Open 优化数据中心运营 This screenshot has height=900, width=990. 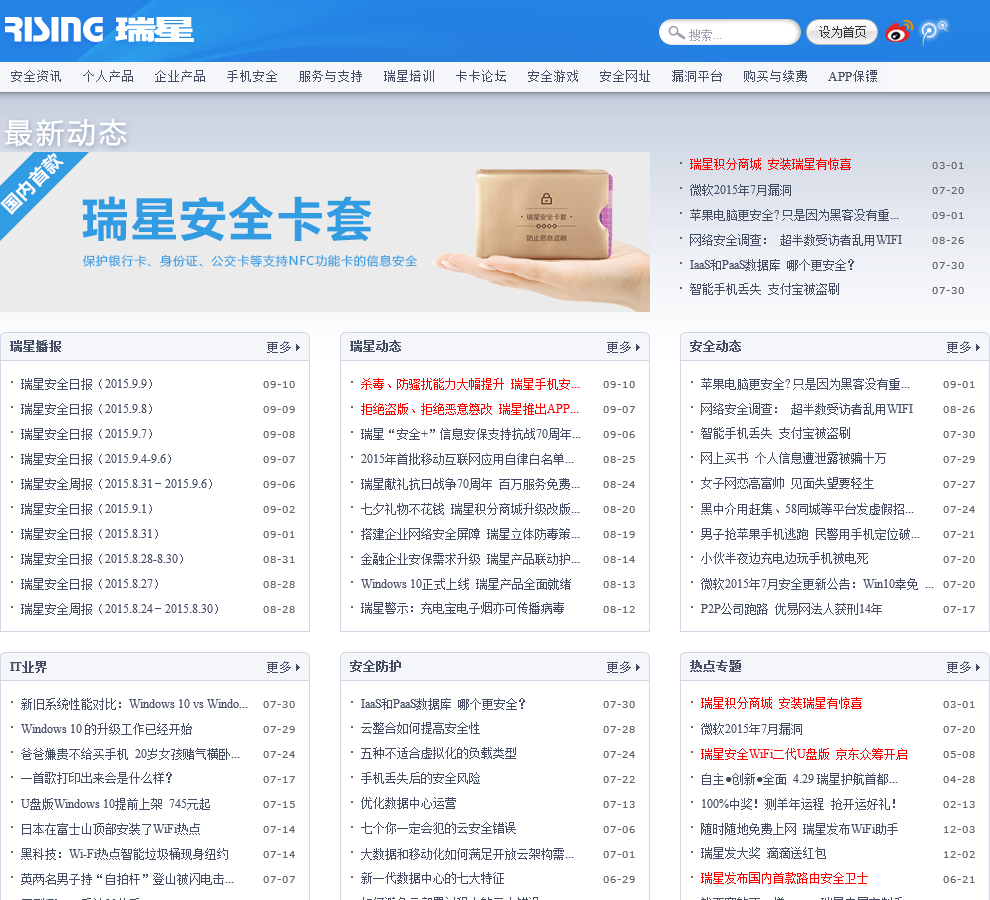point(409,803)
